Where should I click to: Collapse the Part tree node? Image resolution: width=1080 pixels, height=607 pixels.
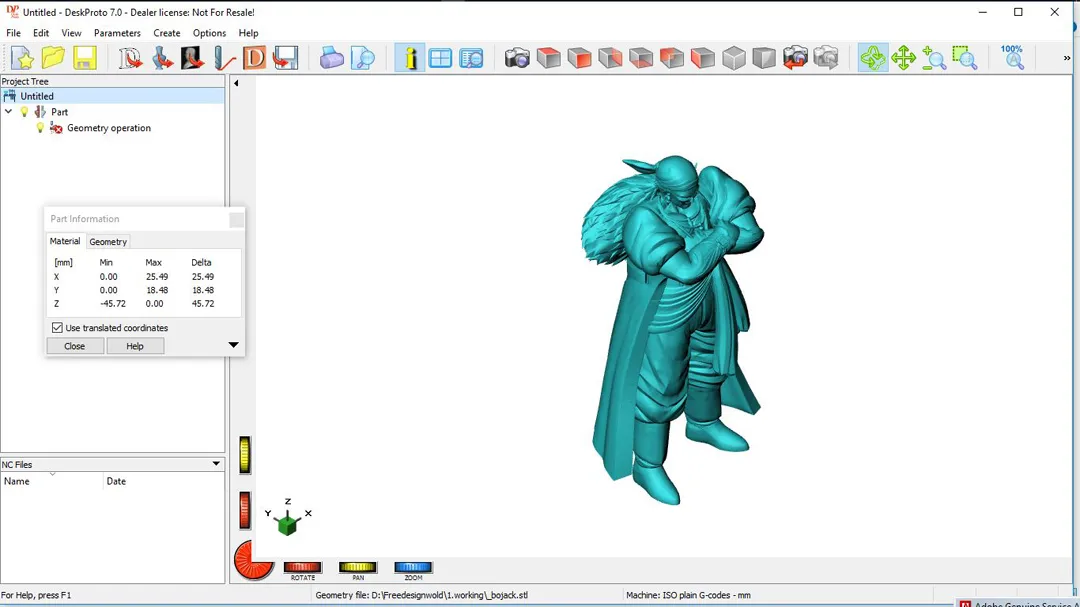(9, 112)
